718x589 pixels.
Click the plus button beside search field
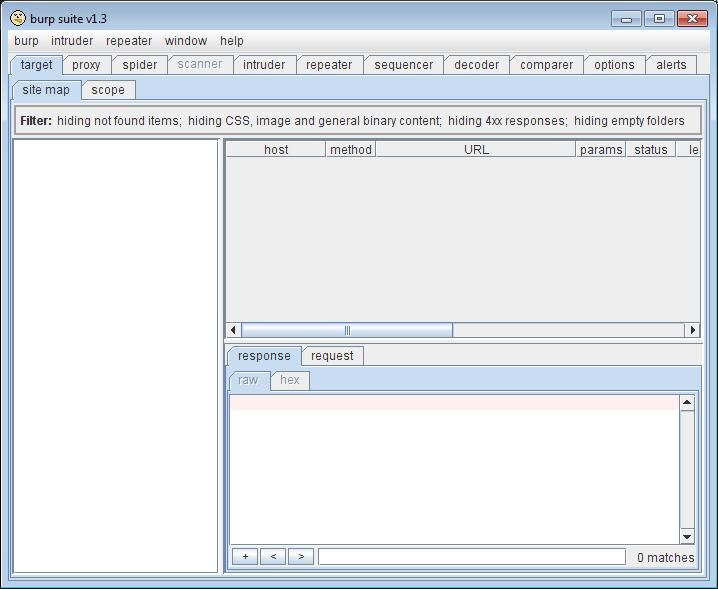[244, 557]
